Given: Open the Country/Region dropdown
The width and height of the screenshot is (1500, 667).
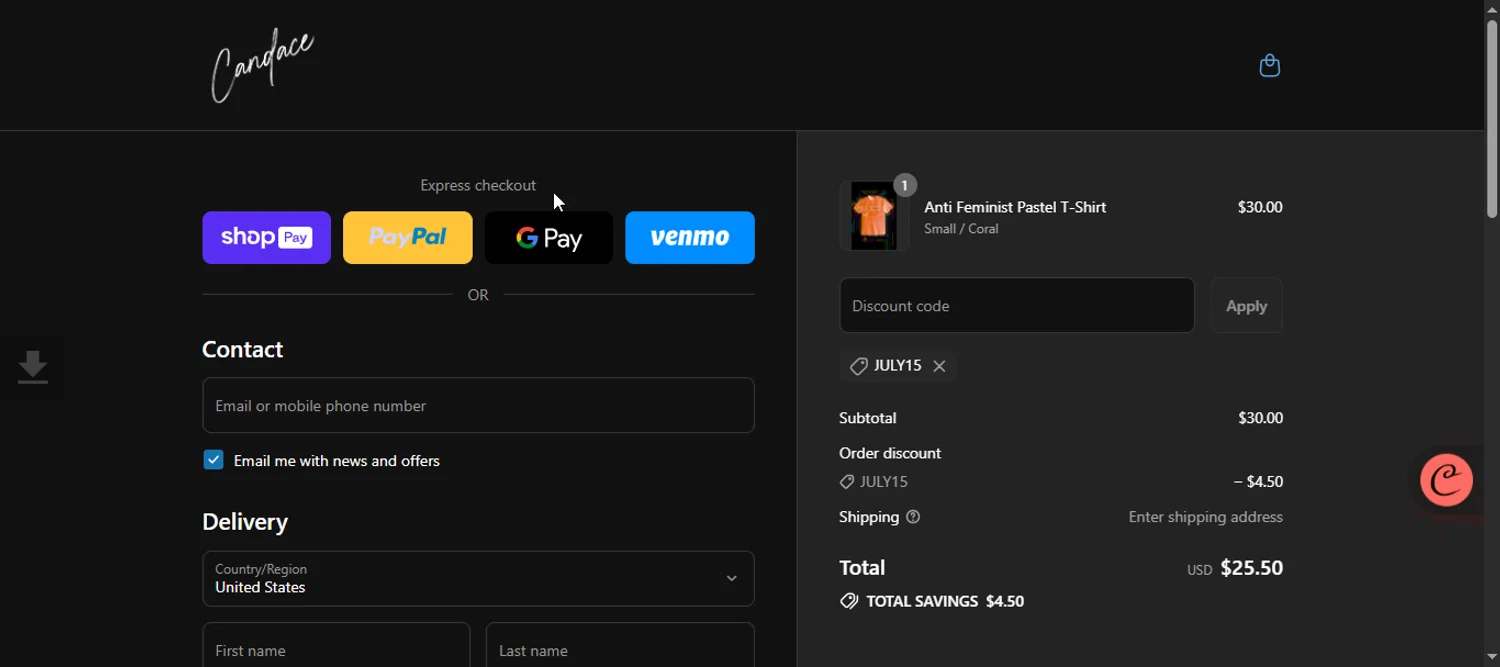Looking at the screenshot, I should coord(478,579).
